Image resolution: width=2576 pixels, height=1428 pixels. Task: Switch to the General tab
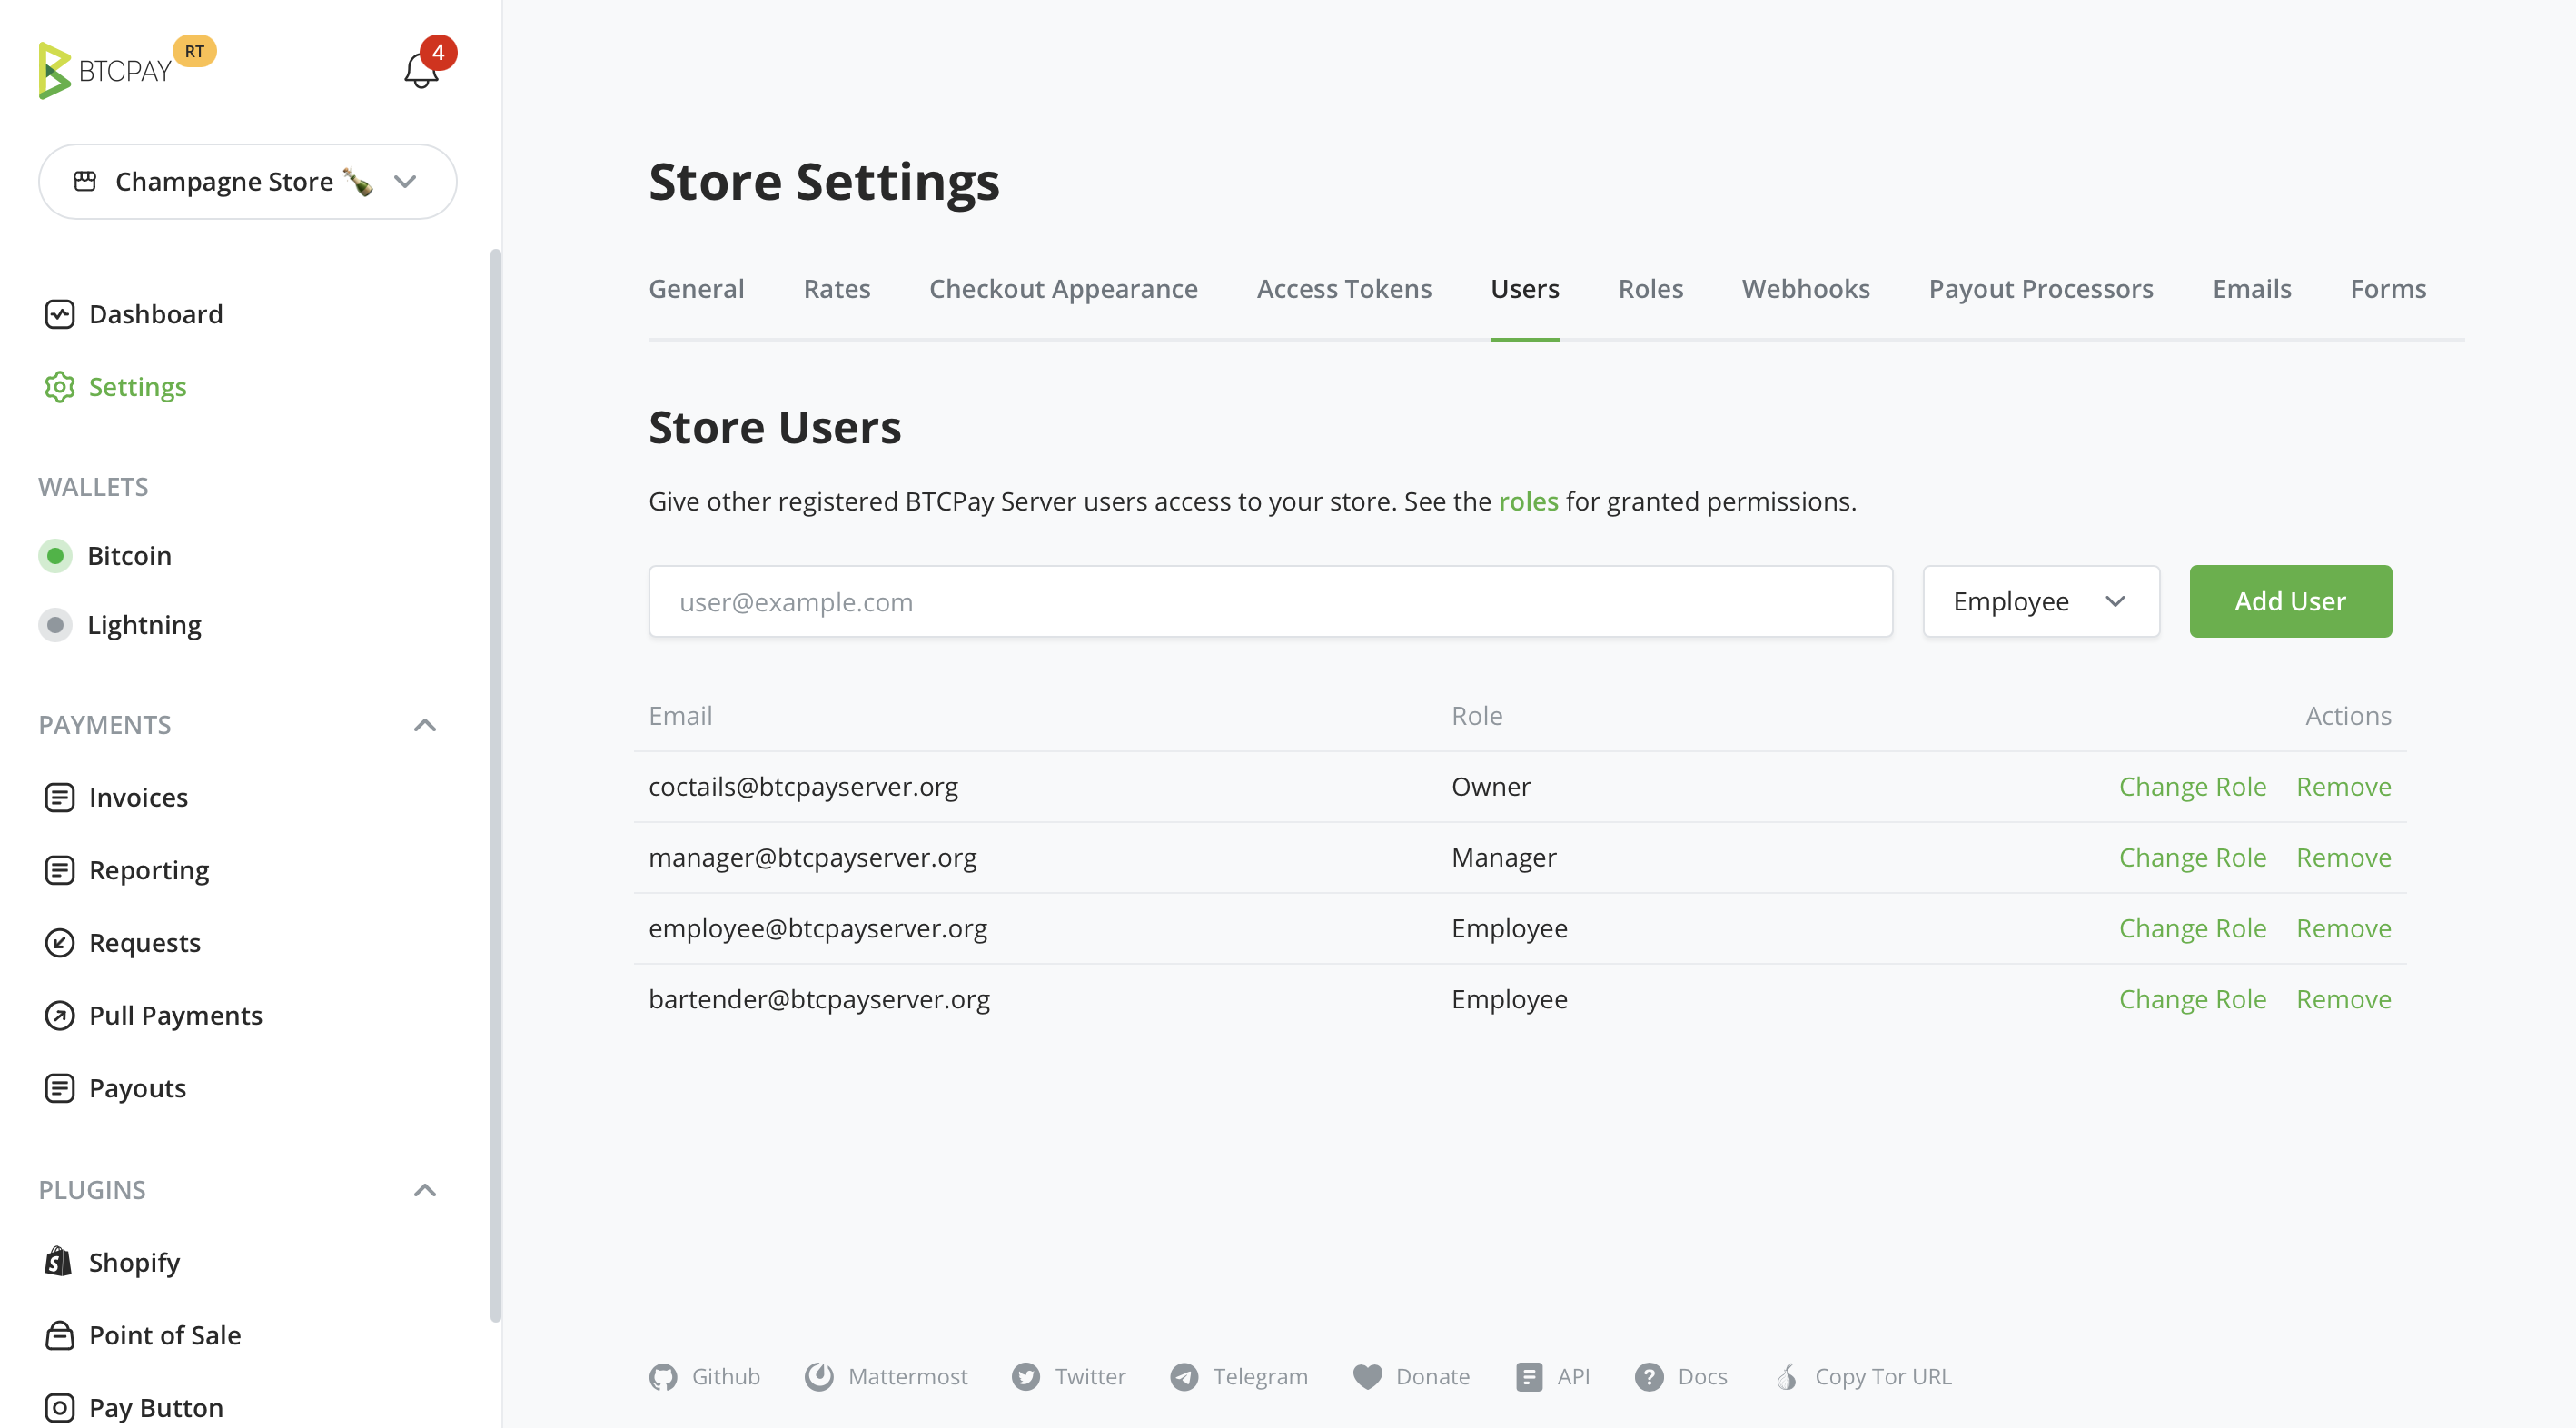tap(696, 289)
